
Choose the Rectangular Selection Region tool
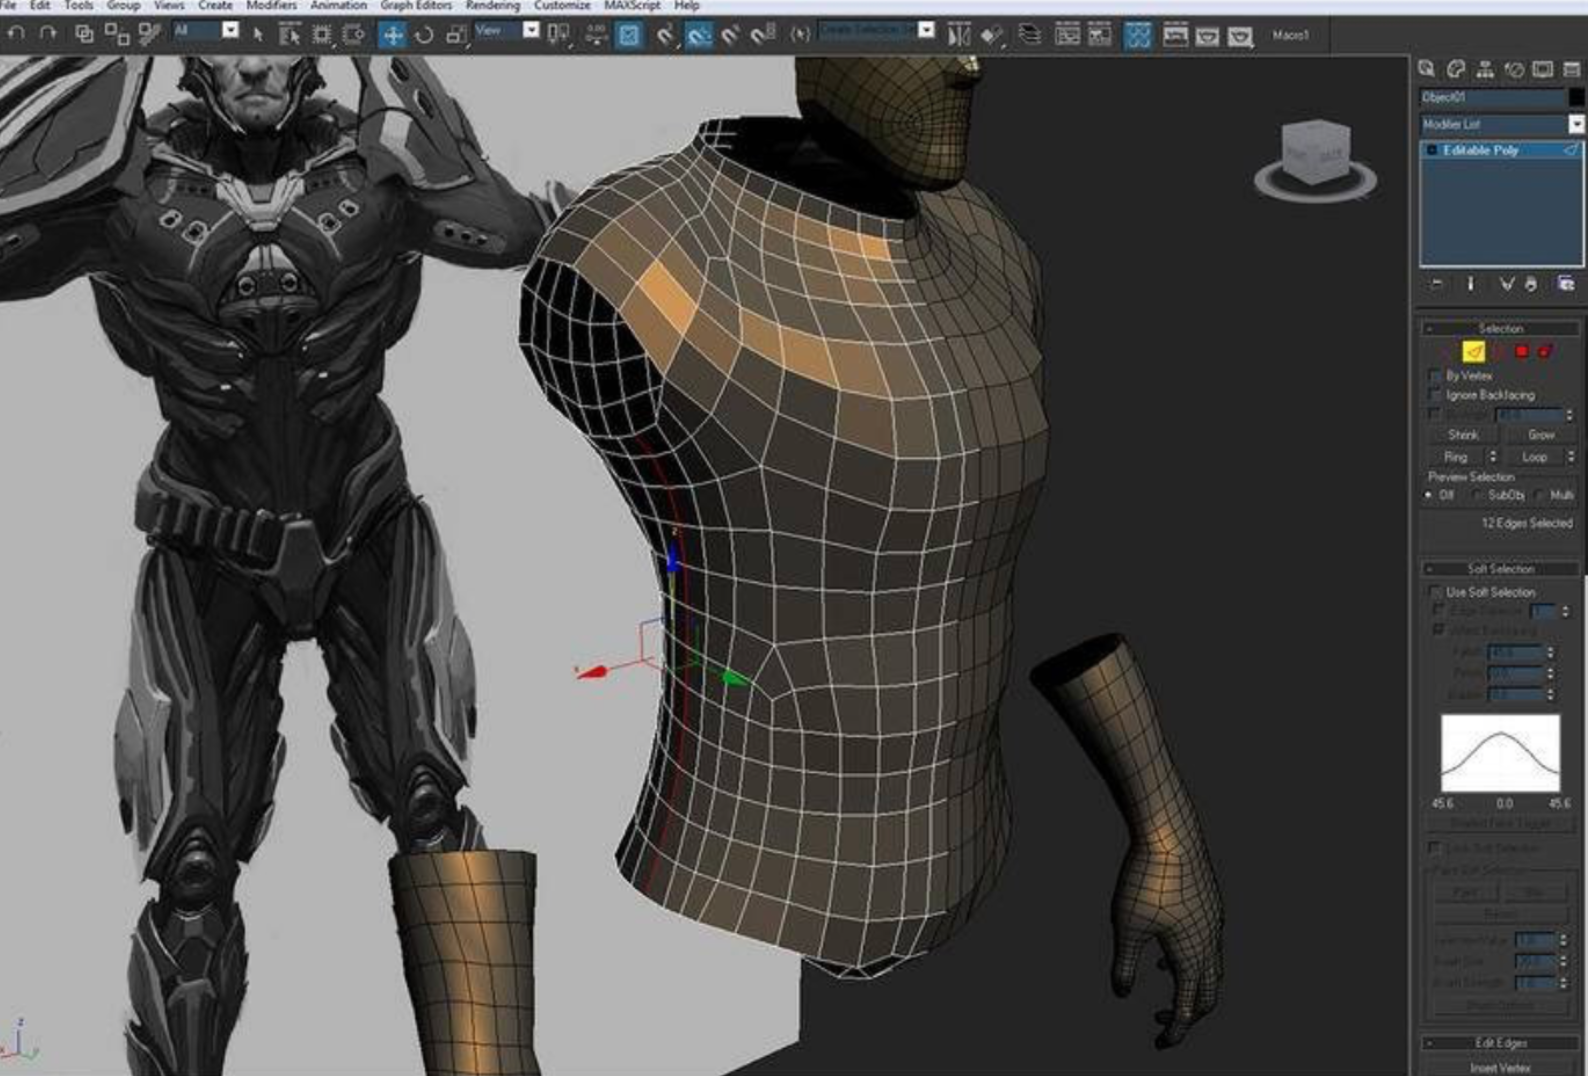click(322, 35)
